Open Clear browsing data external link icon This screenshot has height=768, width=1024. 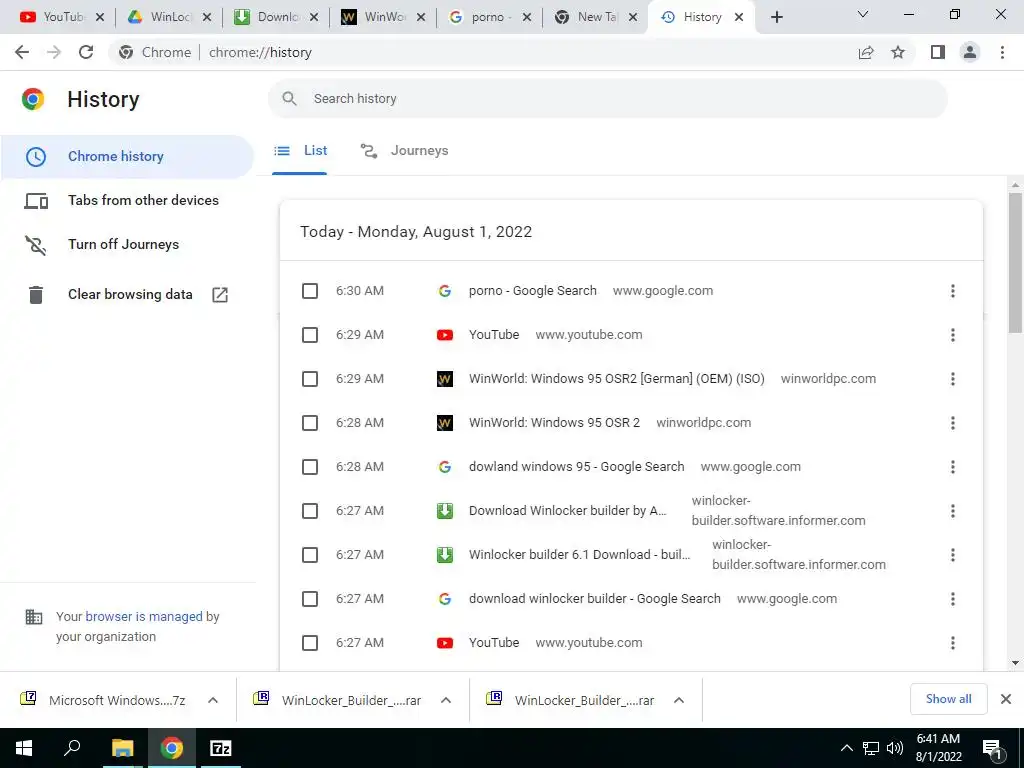click(220, 295)
